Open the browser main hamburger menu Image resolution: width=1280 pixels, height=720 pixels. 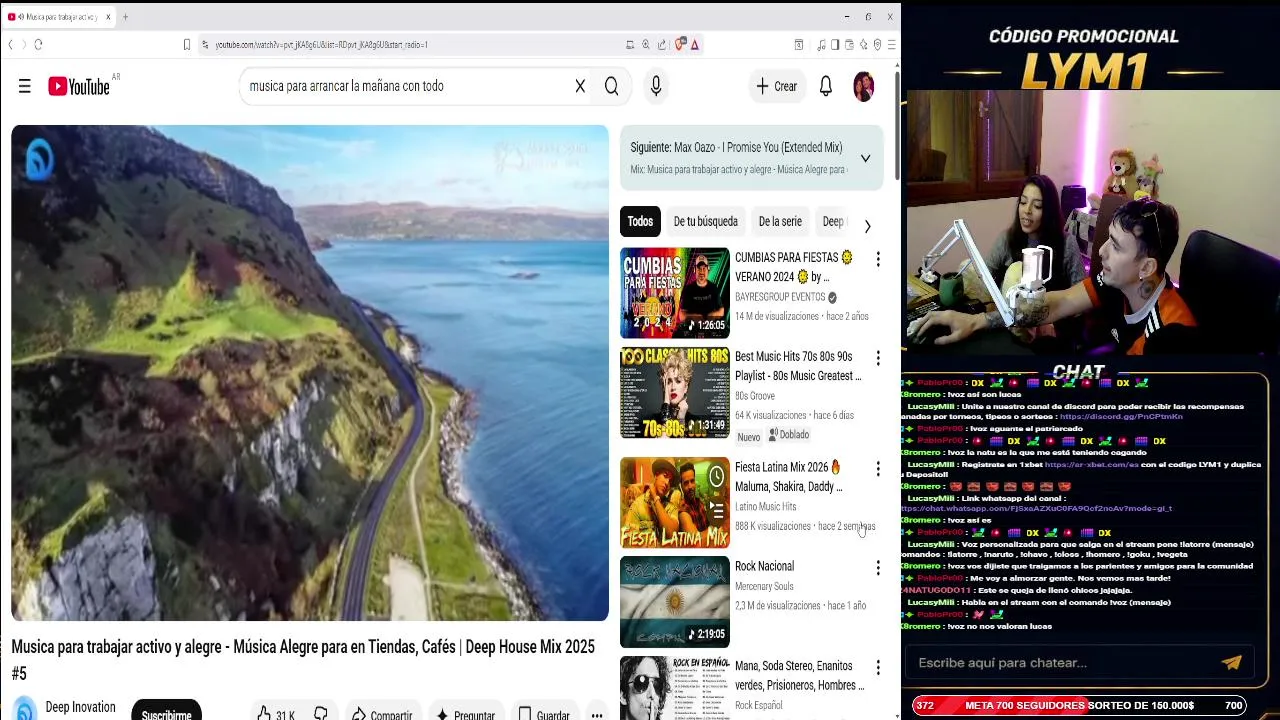[891, 44]
